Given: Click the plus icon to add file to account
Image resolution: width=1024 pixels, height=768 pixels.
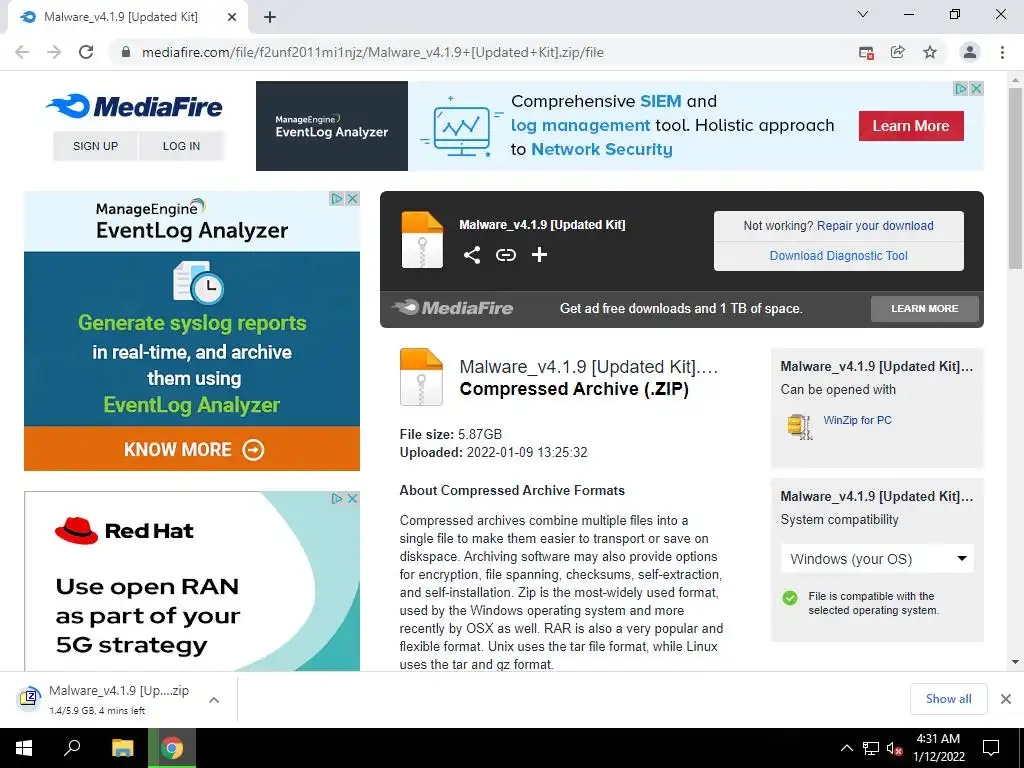Looking at the screenshot, I should (539, 255).
